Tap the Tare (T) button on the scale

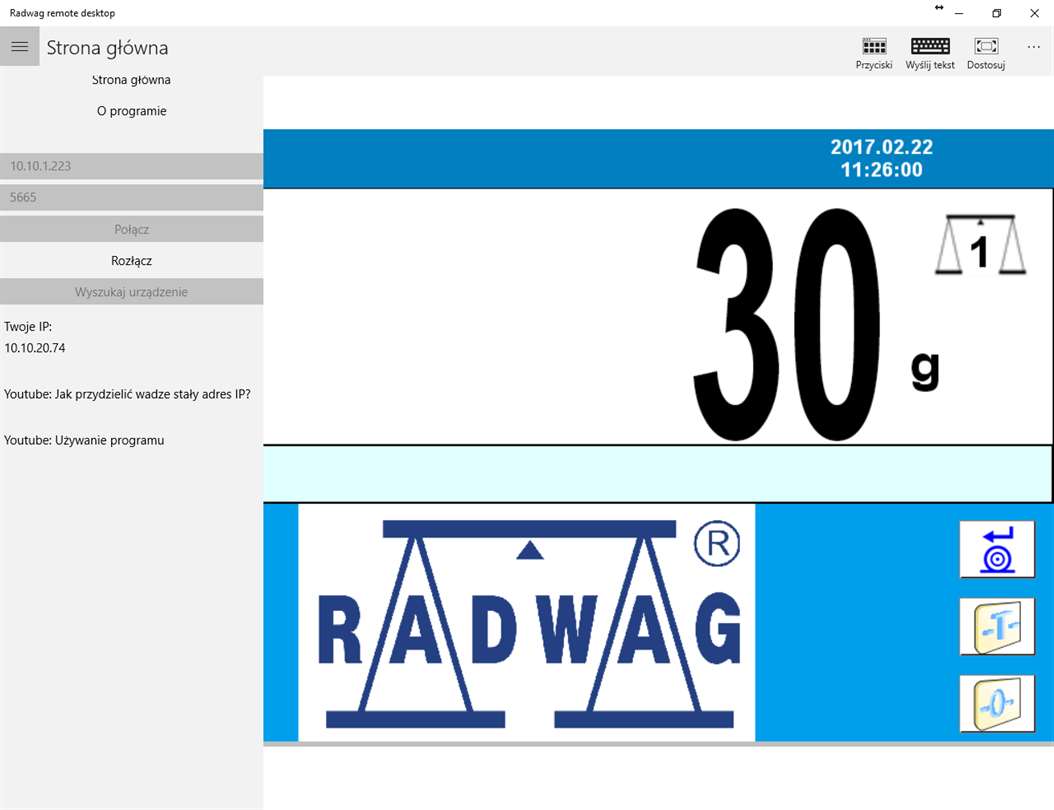pos(997,626)
